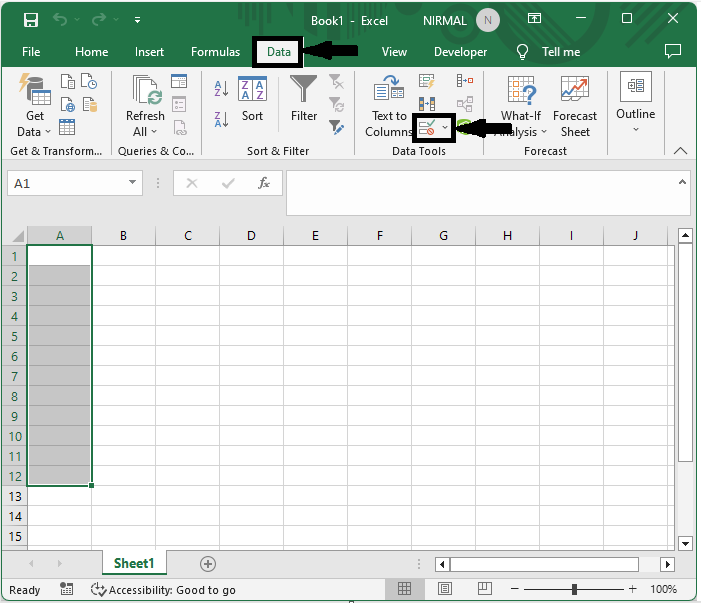The height and width of the screenshot is (603, 701).
Task: Click the Flash Fill icon
Action: [427, 82]
